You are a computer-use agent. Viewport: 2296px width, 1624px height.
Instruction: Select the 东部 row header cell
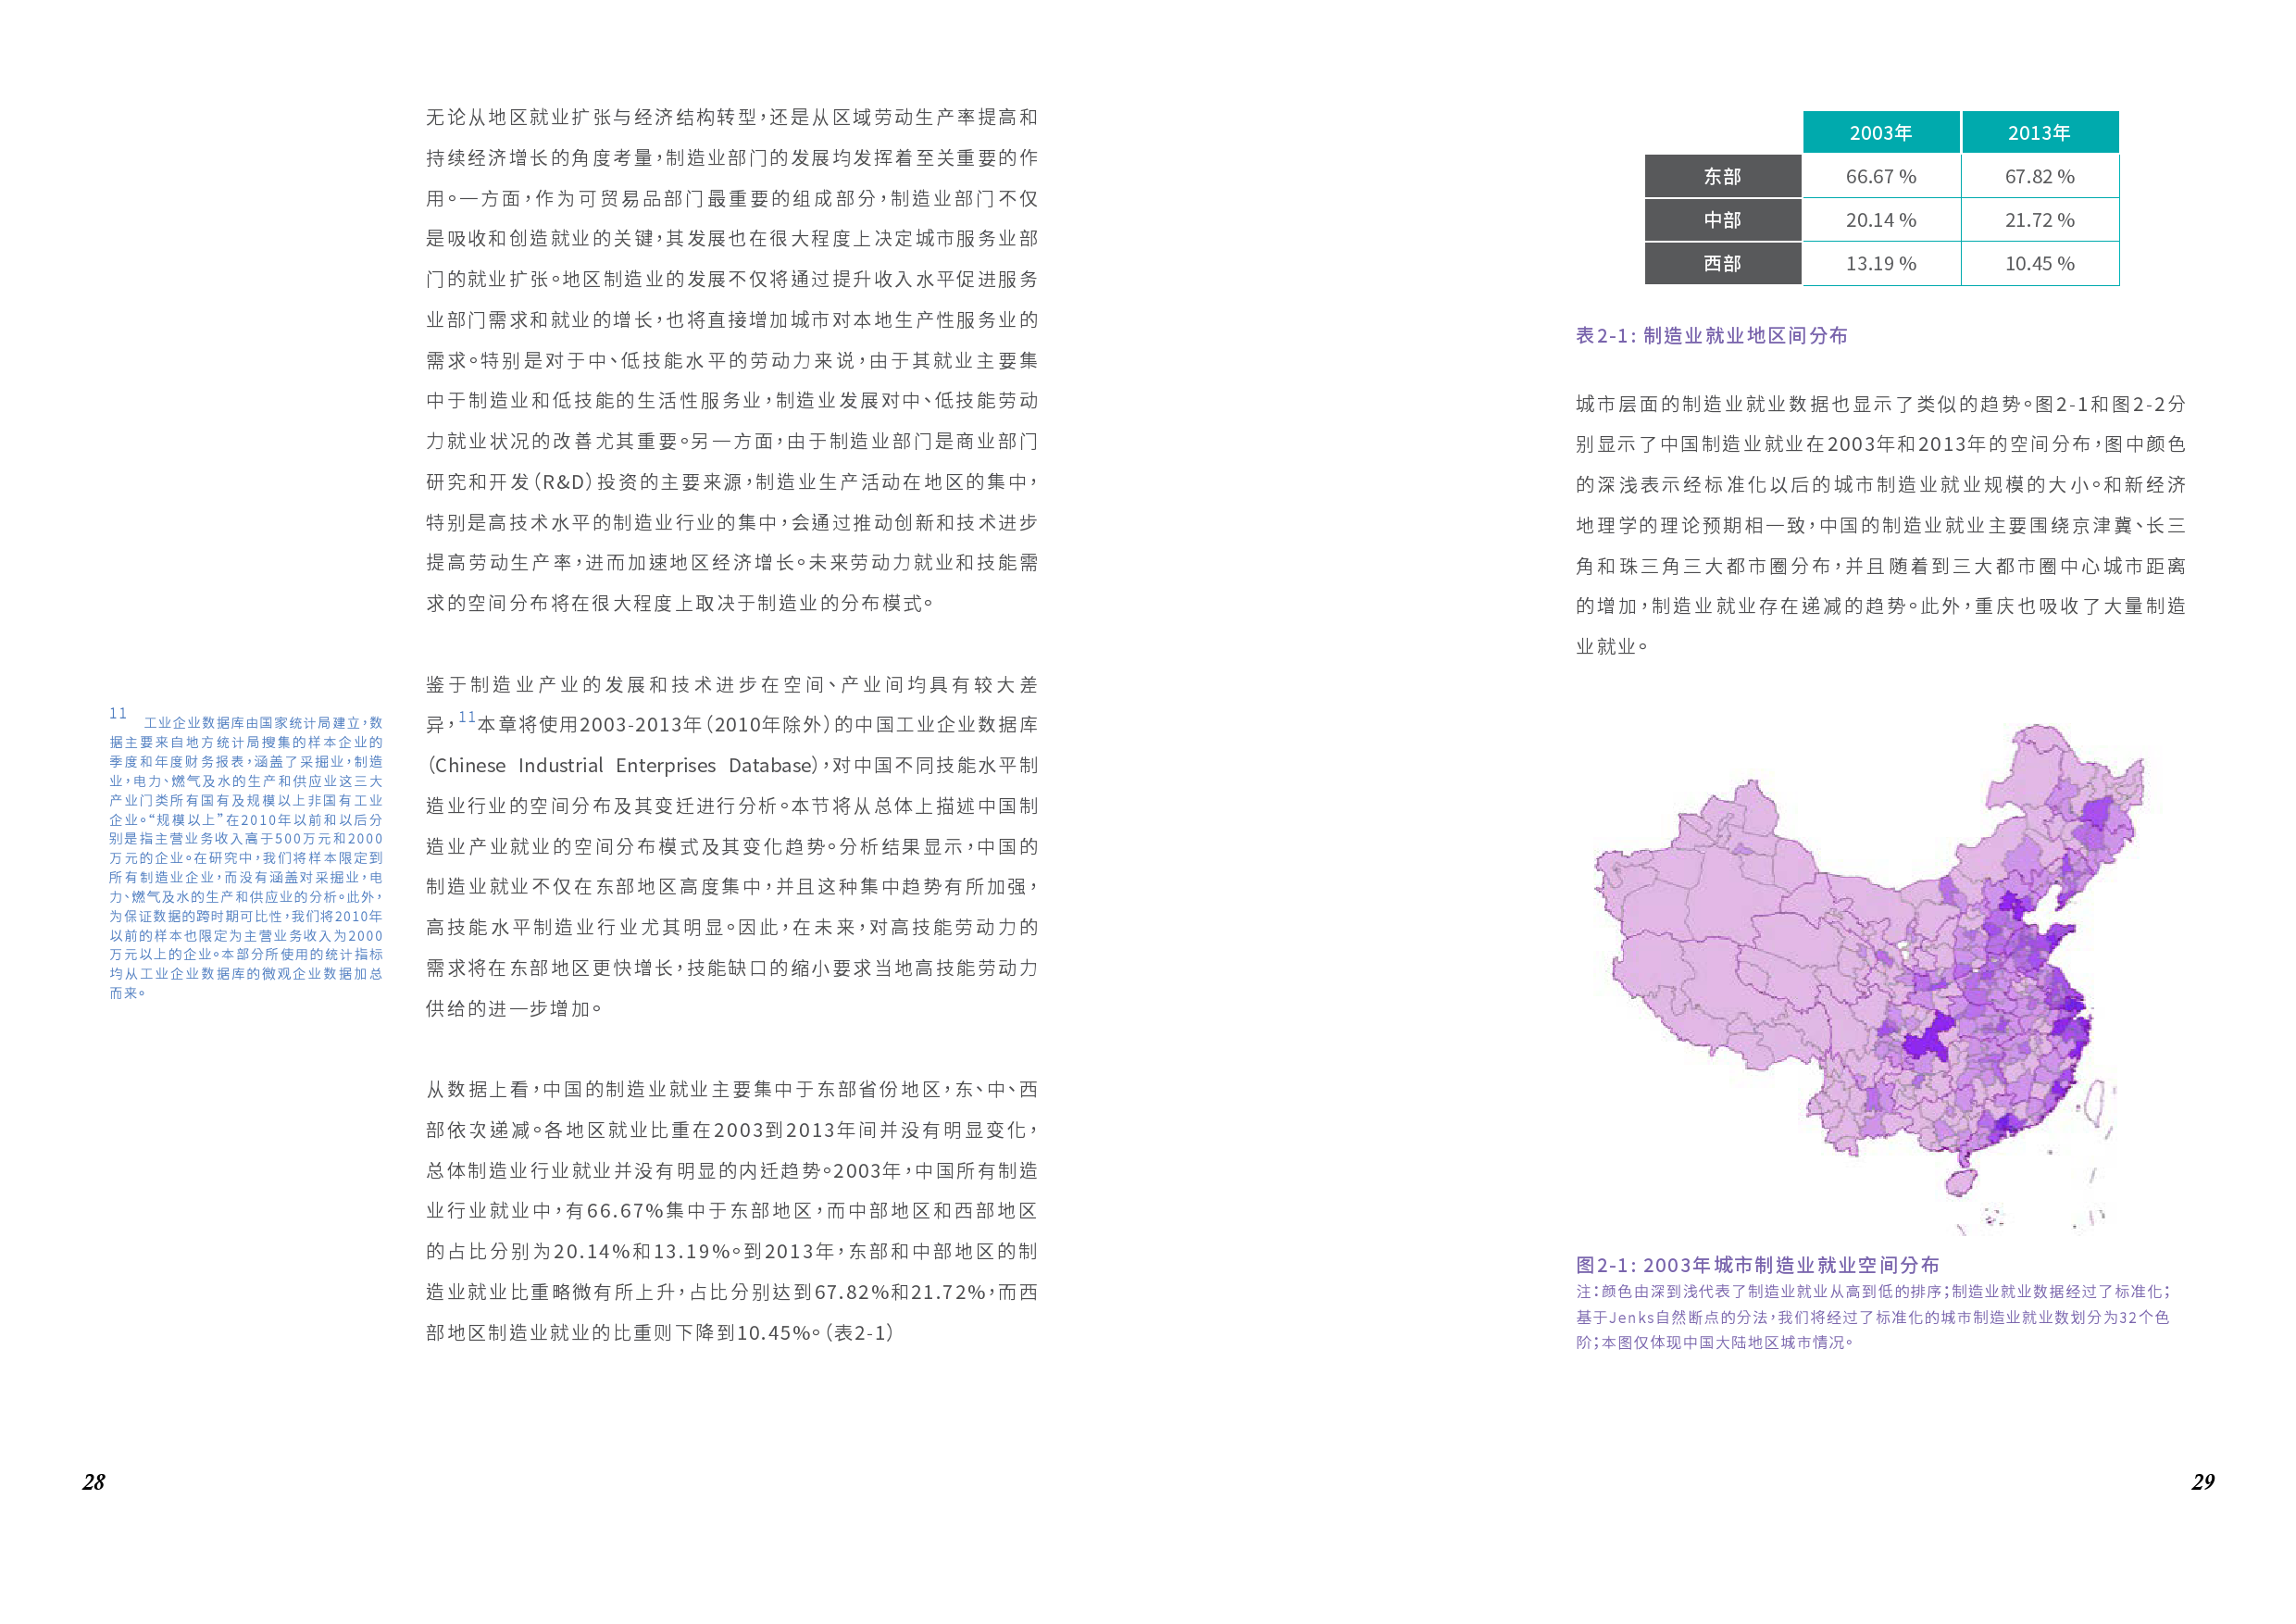click(1722, 177)
